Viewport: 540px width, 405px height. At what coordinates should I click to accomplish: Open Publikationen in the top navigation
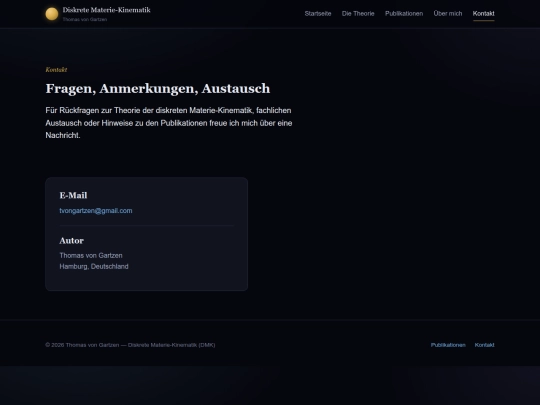click(x=404, y=14)
